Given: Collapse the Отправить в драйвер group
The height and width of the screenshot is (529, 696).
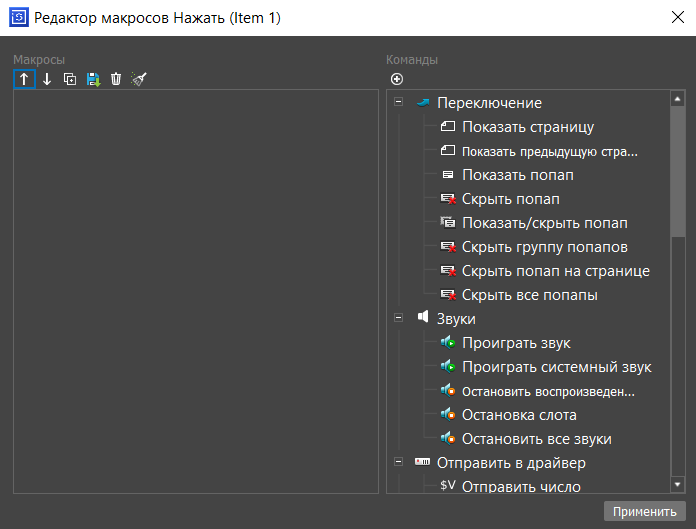Looking at the screenshot, I should point(398,463).
